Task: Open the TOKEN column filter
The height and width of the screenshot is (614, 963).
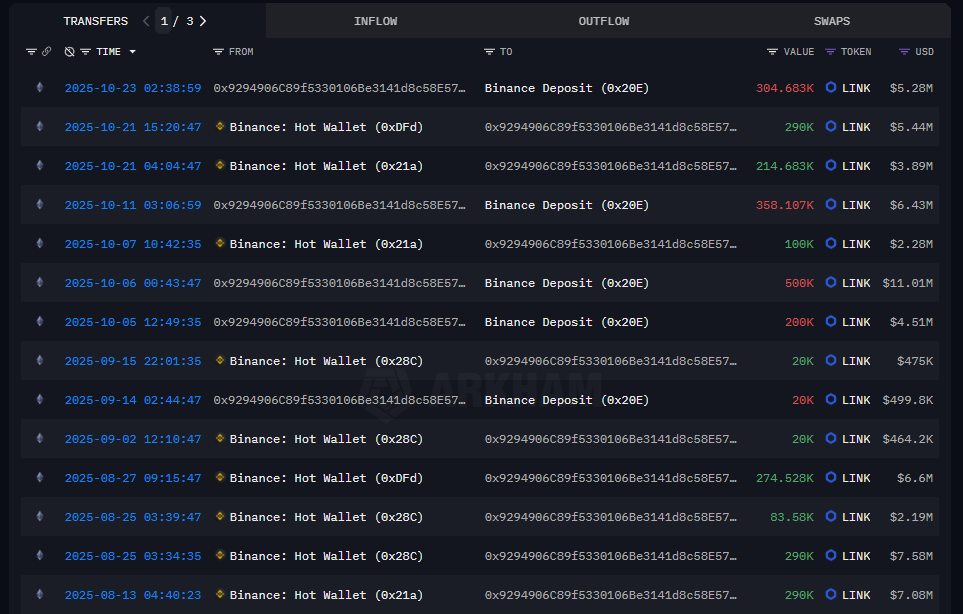Action: (x=830, y=52)
